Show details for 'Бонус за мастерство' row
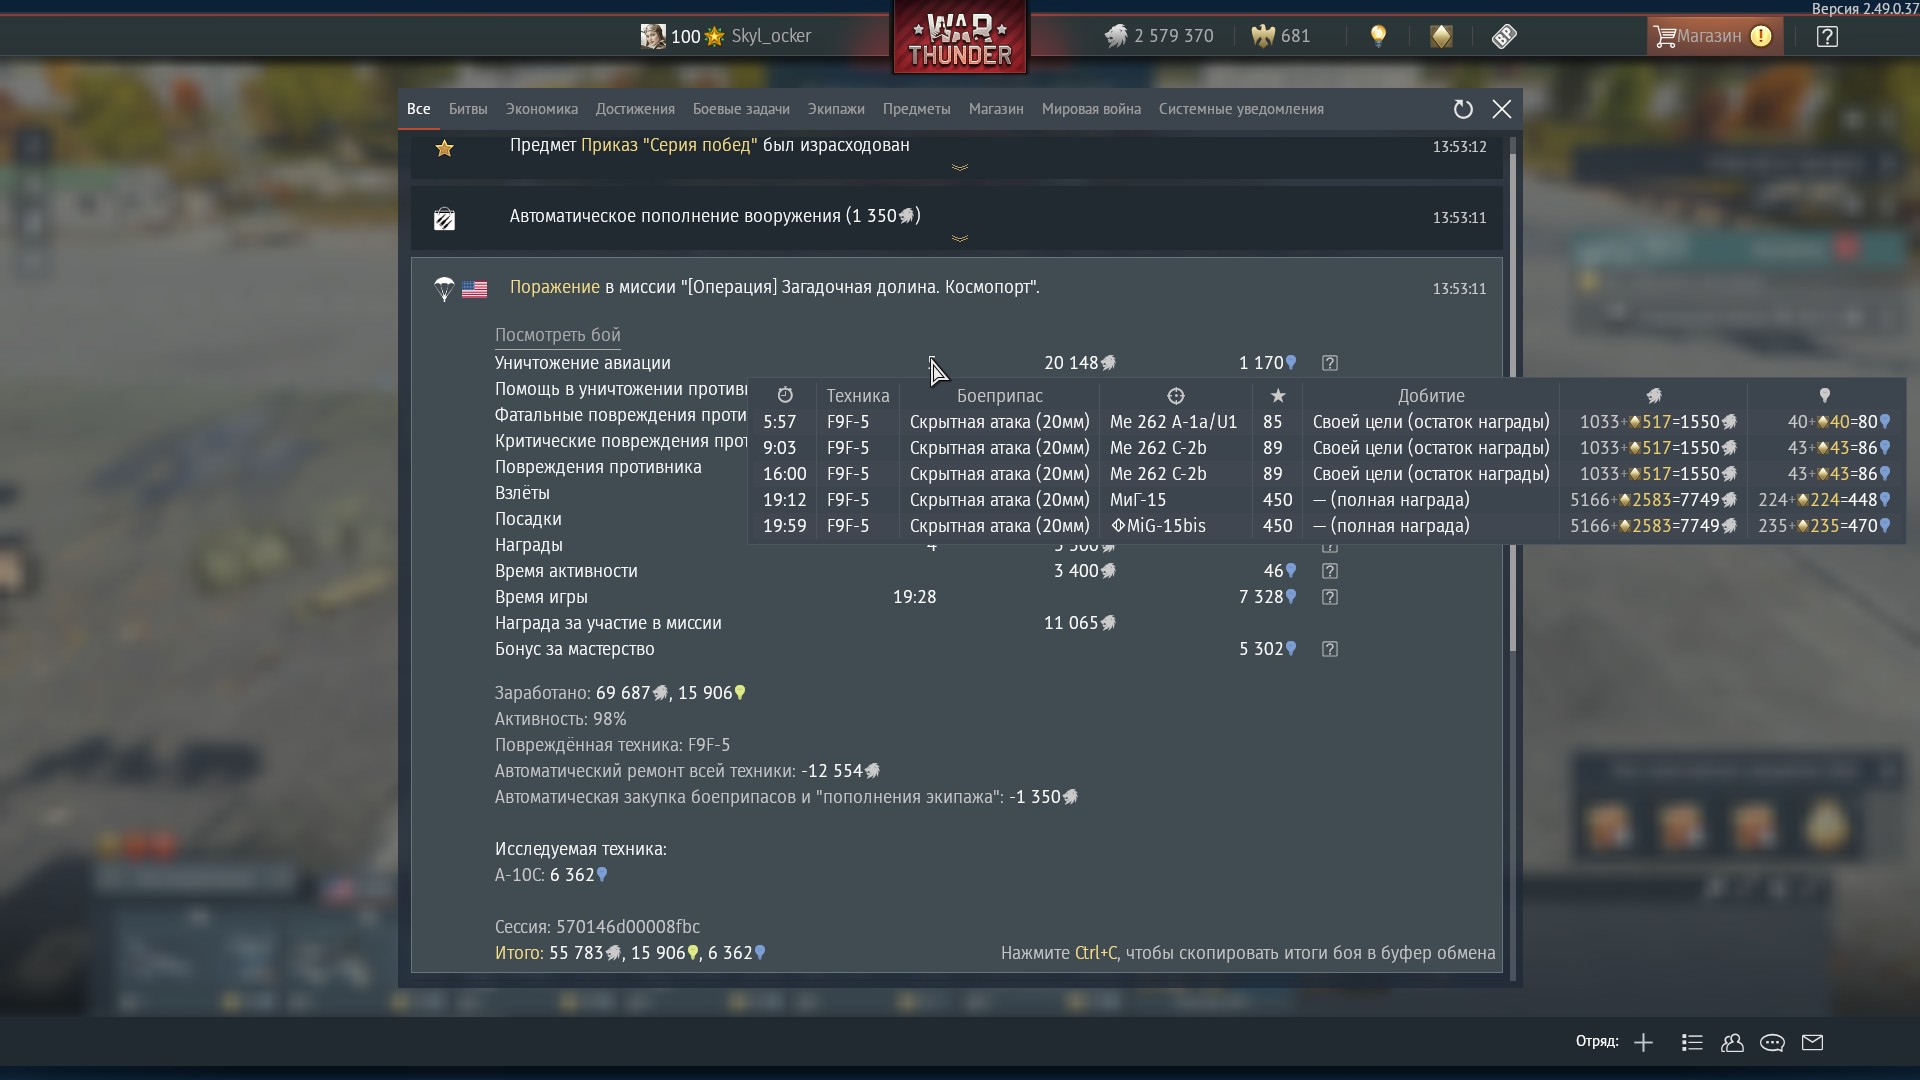The width and height of the screenshot is (1920, 1080). 1329,649
